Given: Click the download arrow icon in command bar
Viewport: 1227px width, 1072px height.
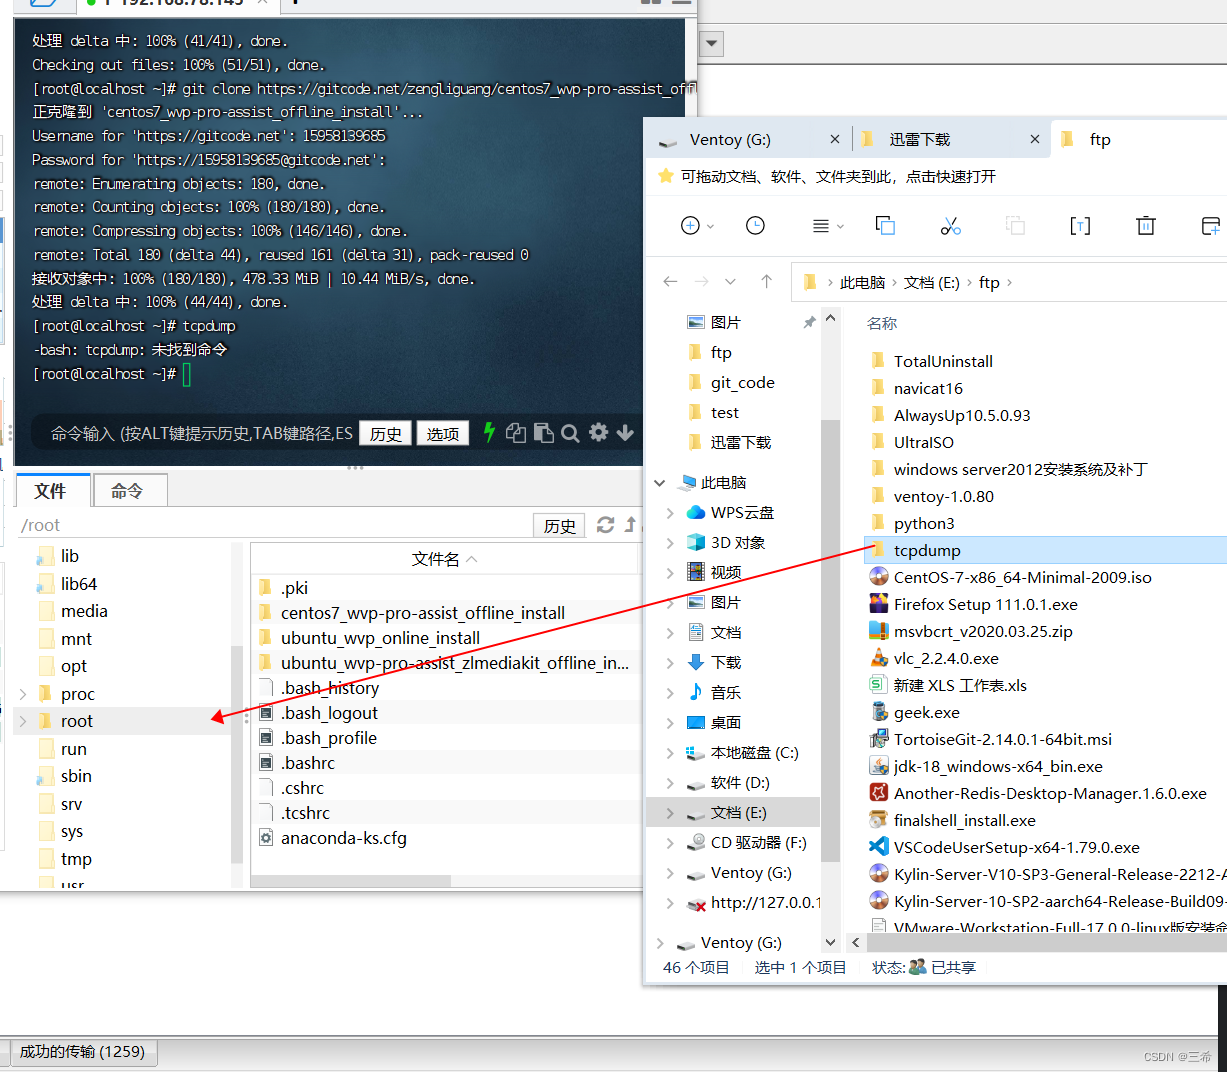Looking at the screenshot, I should click(x=623, y=432).
